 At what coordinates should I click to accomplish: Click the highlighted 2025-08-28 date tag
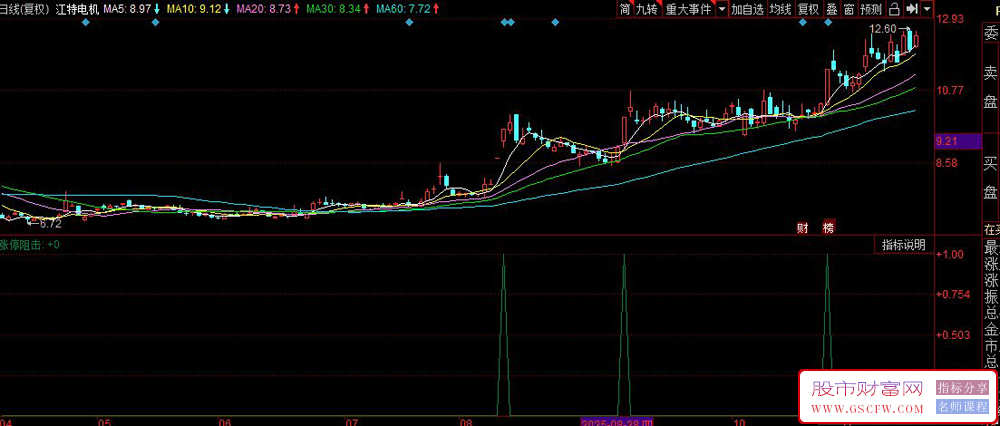pyautogui.click(x=617, y=422)
